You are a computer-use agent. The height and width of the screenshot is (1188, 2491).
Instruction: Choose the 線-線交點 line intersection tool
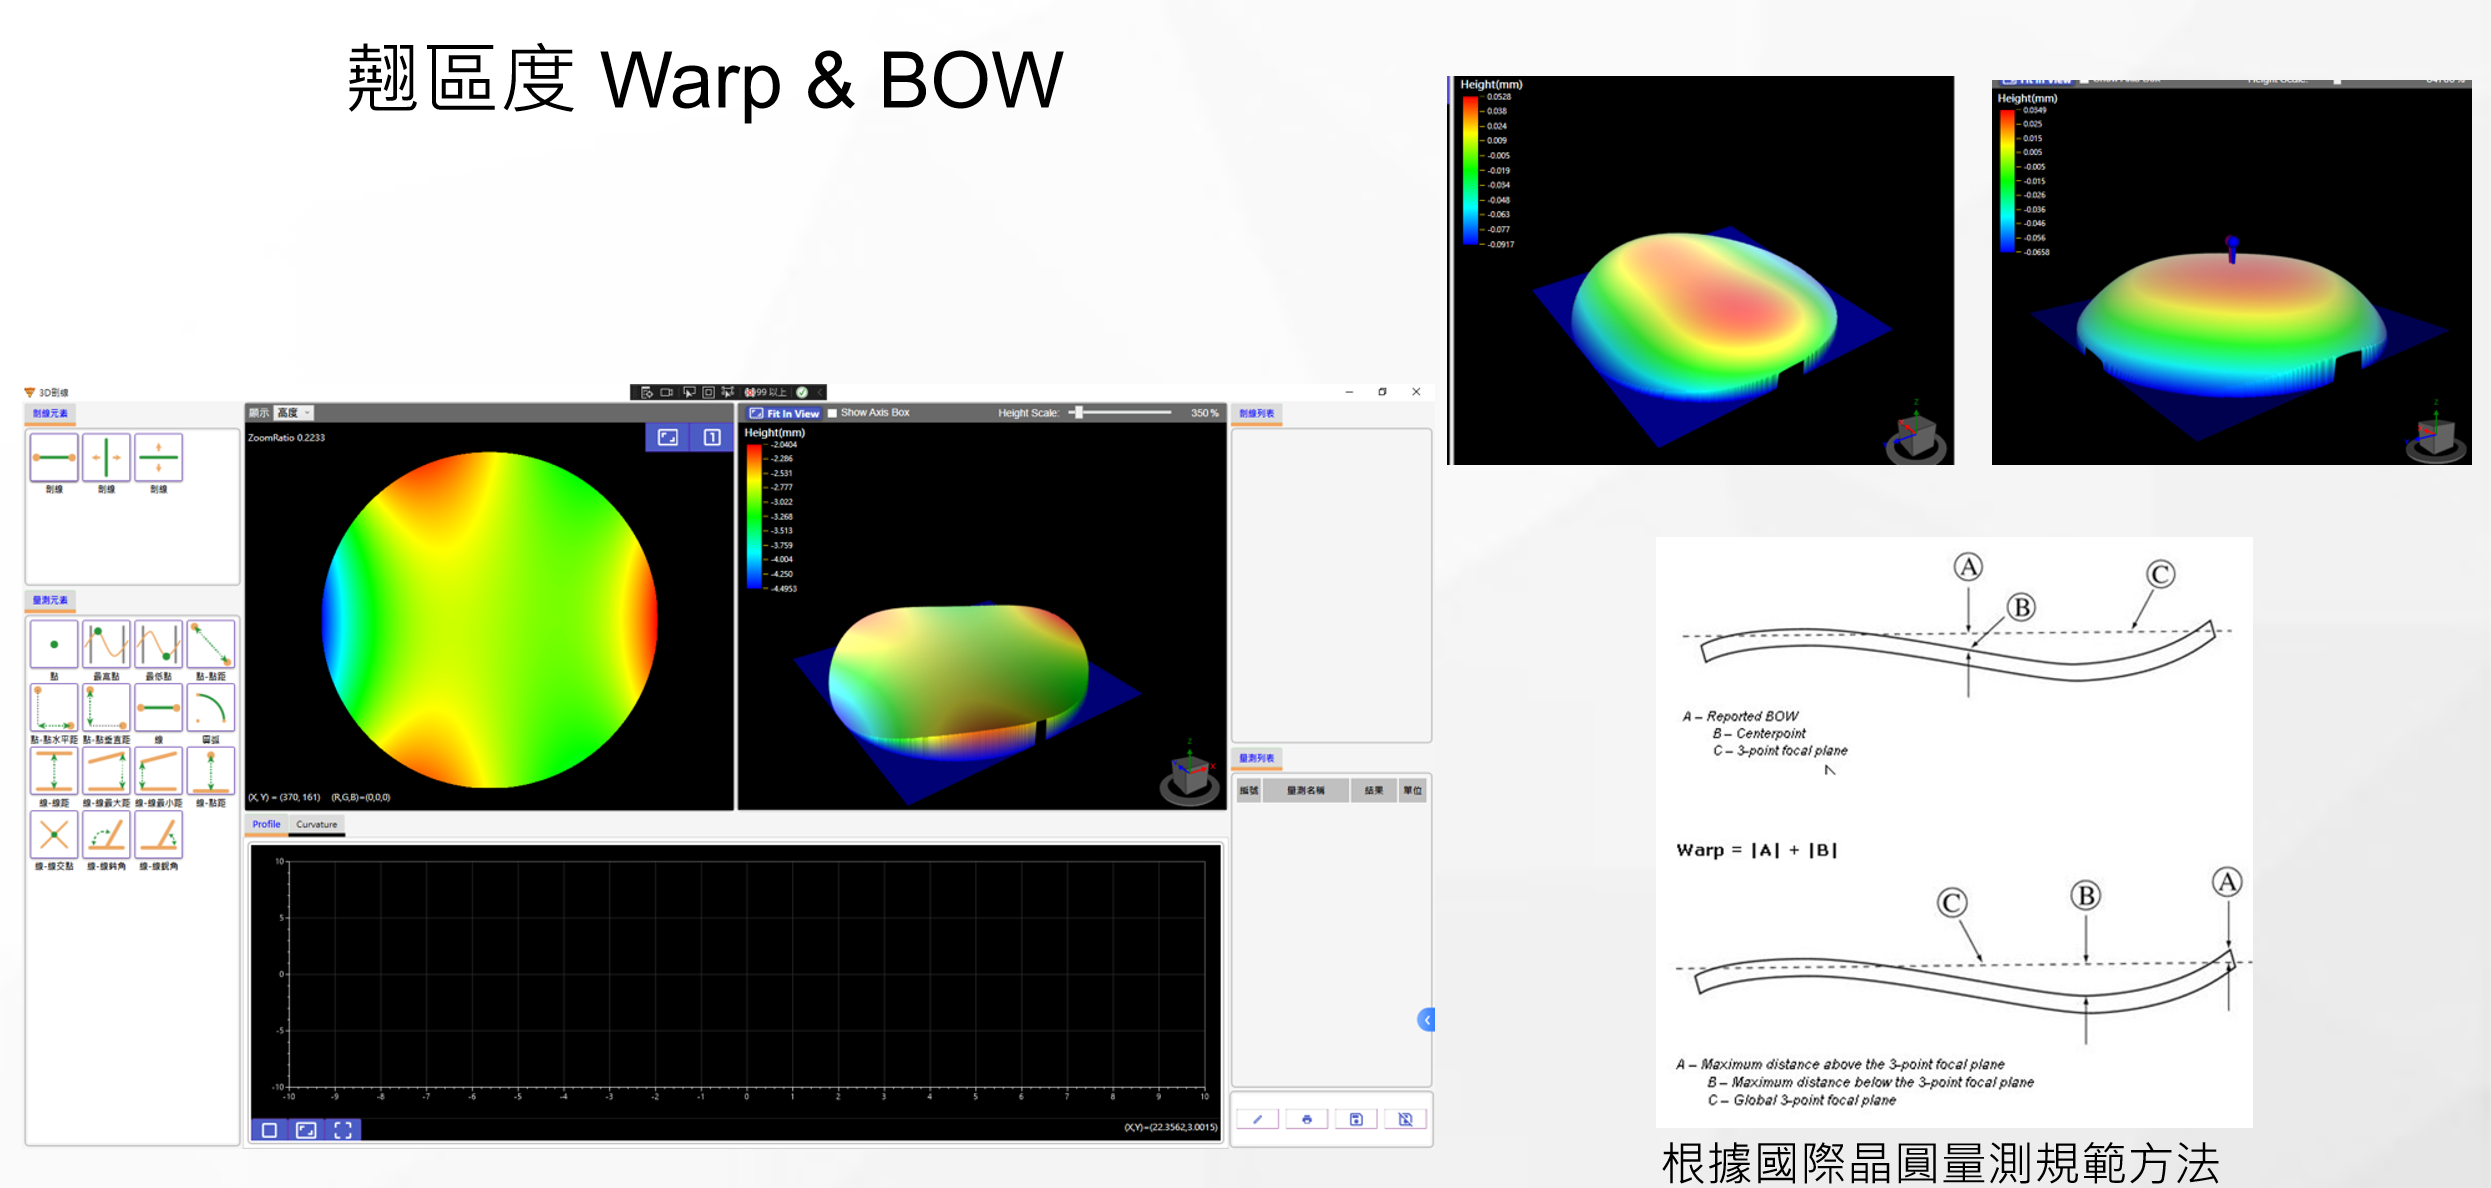tap(54, 834)
